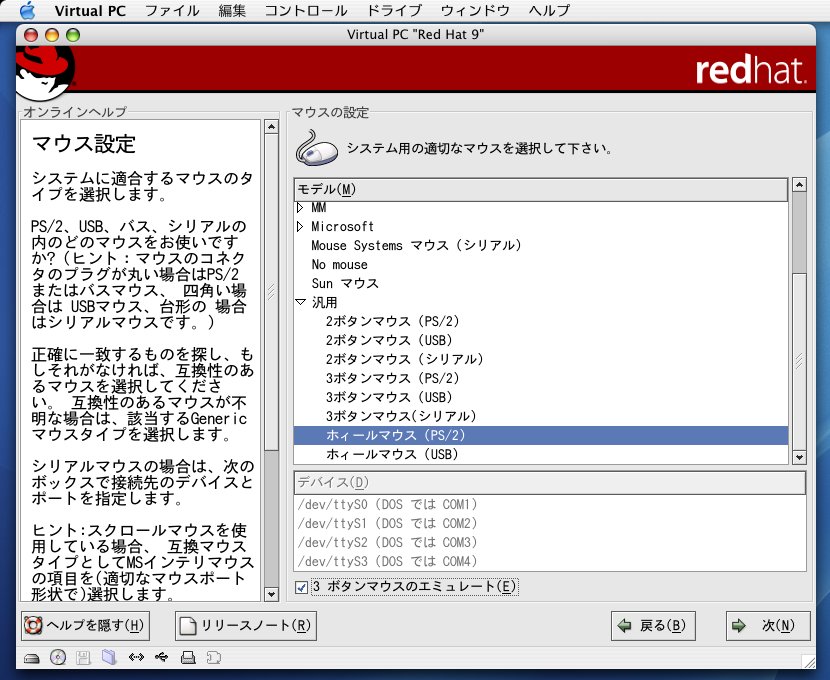Click the hard disk status icon

point(32,658)
